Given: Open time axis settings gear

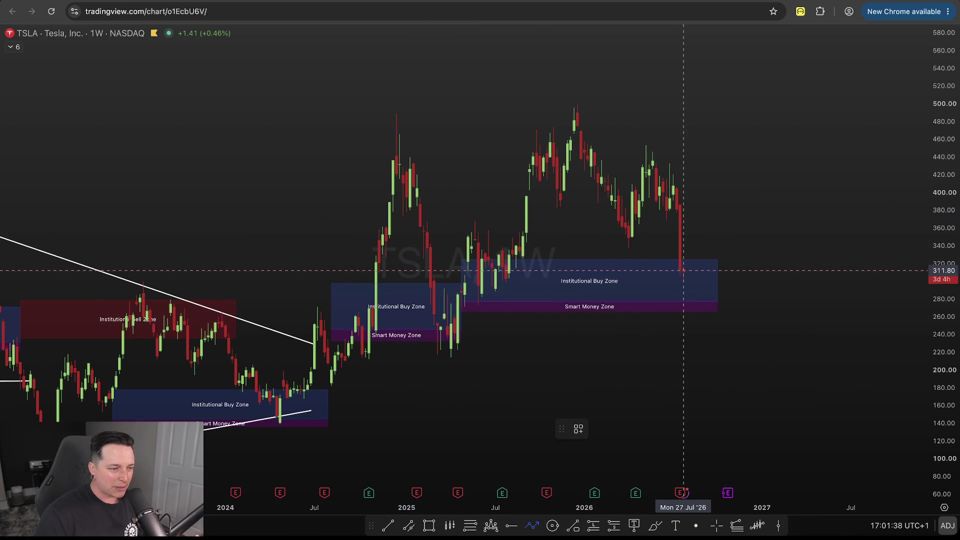Looking at the screenshot, I should click(944, 508).
